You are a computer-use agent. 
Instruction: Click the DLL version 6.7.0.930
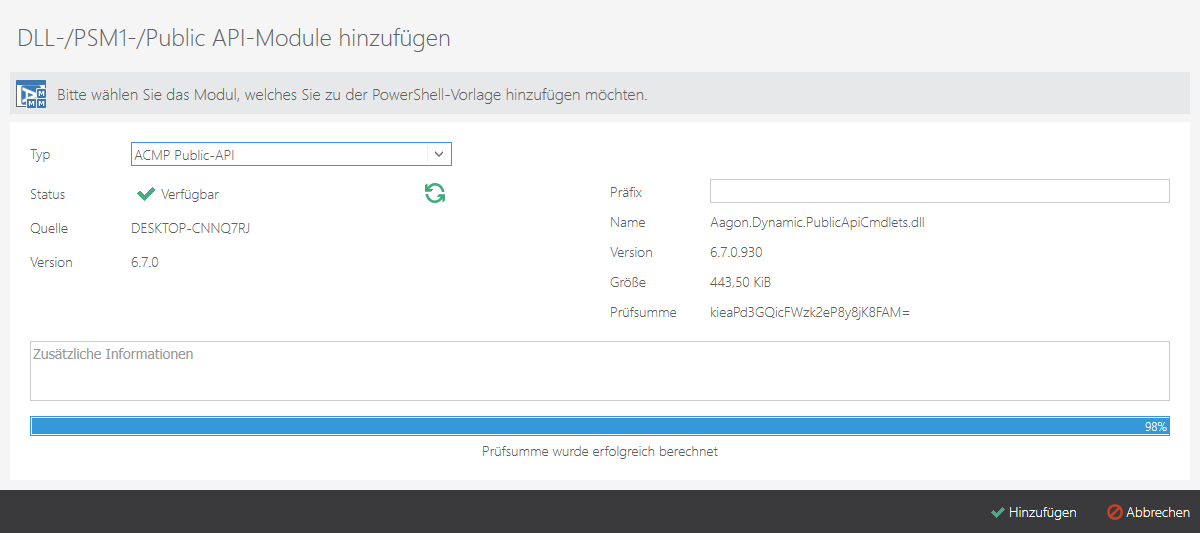click(736, 252)
